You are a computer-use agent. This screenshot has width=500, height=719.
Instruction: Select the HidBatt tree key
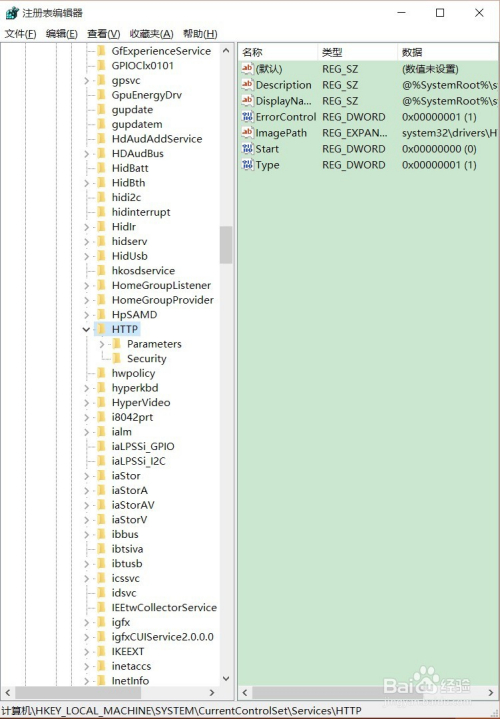pyautogui.click(x=130, y=168)
